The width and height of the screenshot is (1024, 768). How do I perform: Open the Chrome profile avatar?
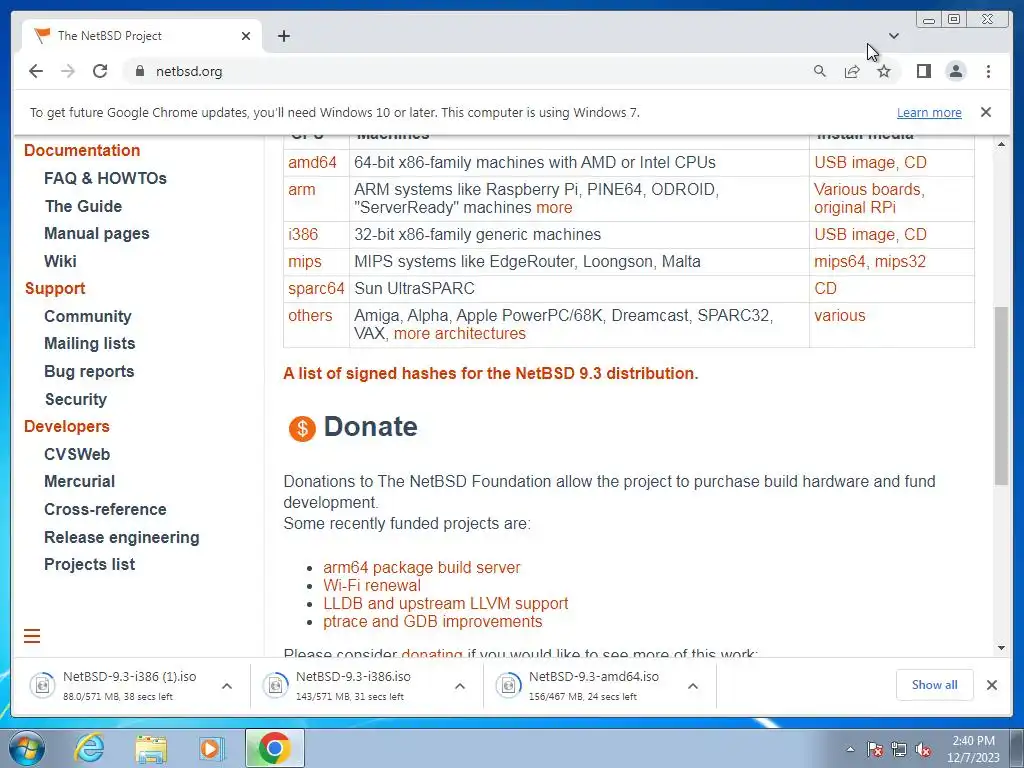tap(955, 71)
